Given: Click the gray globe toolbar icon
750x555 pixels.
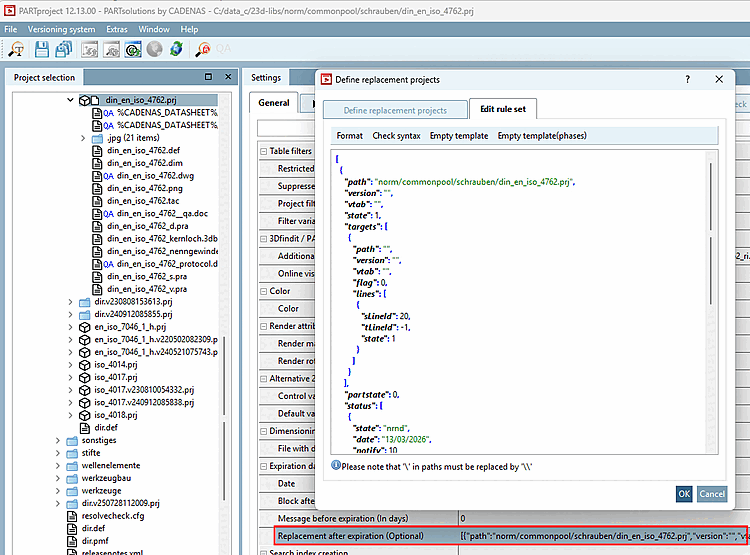Looking at the screenshot, I should pos(154,49).
